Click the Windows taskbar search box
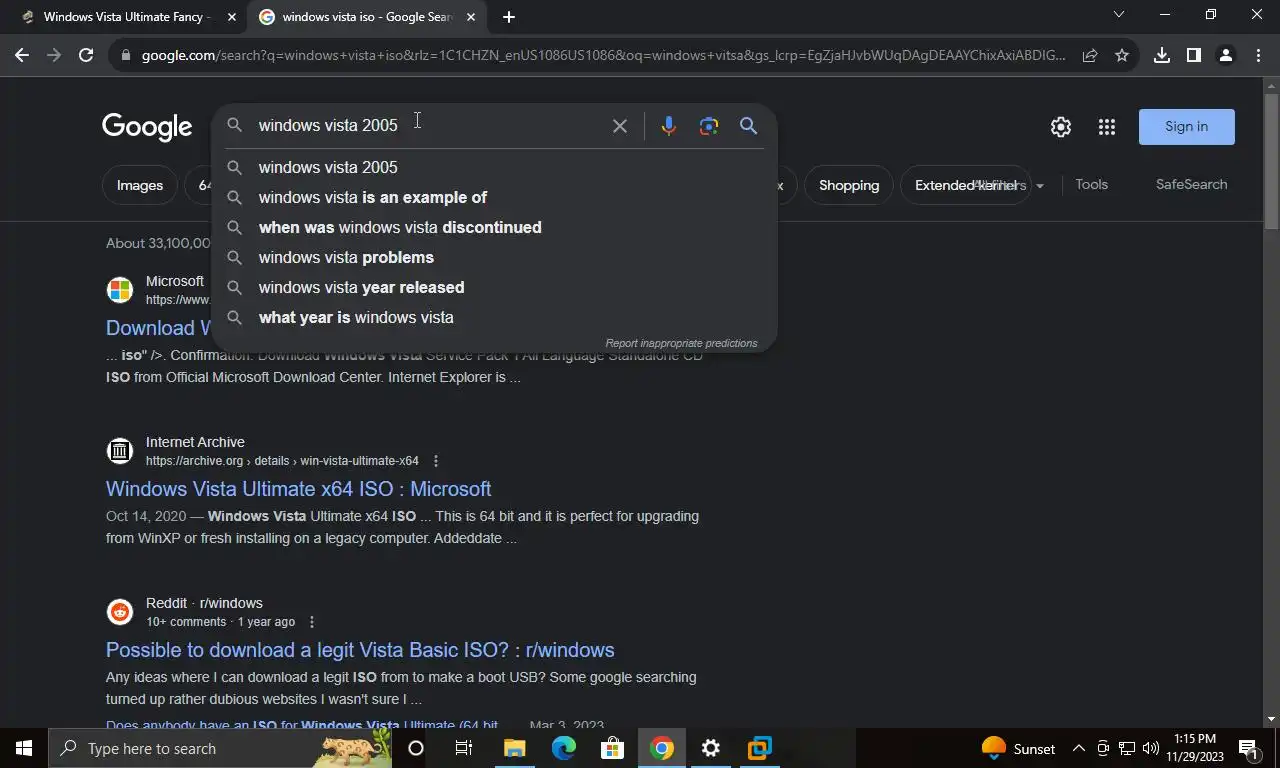Screen dimensions: 1280x768 [220, 748]
